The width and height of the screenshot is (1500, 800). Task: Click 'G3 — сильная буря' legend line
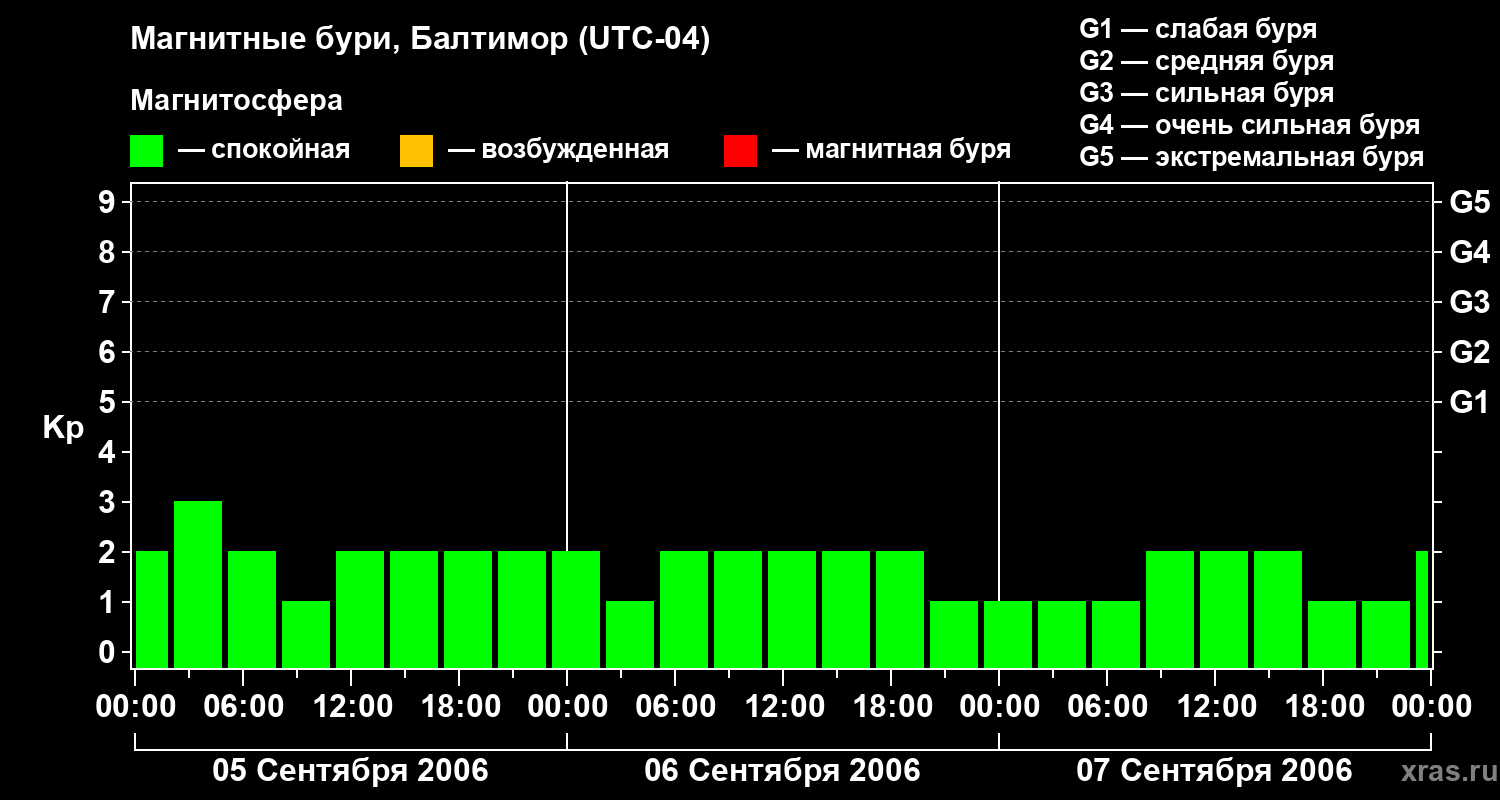[x=1206, y=93]
